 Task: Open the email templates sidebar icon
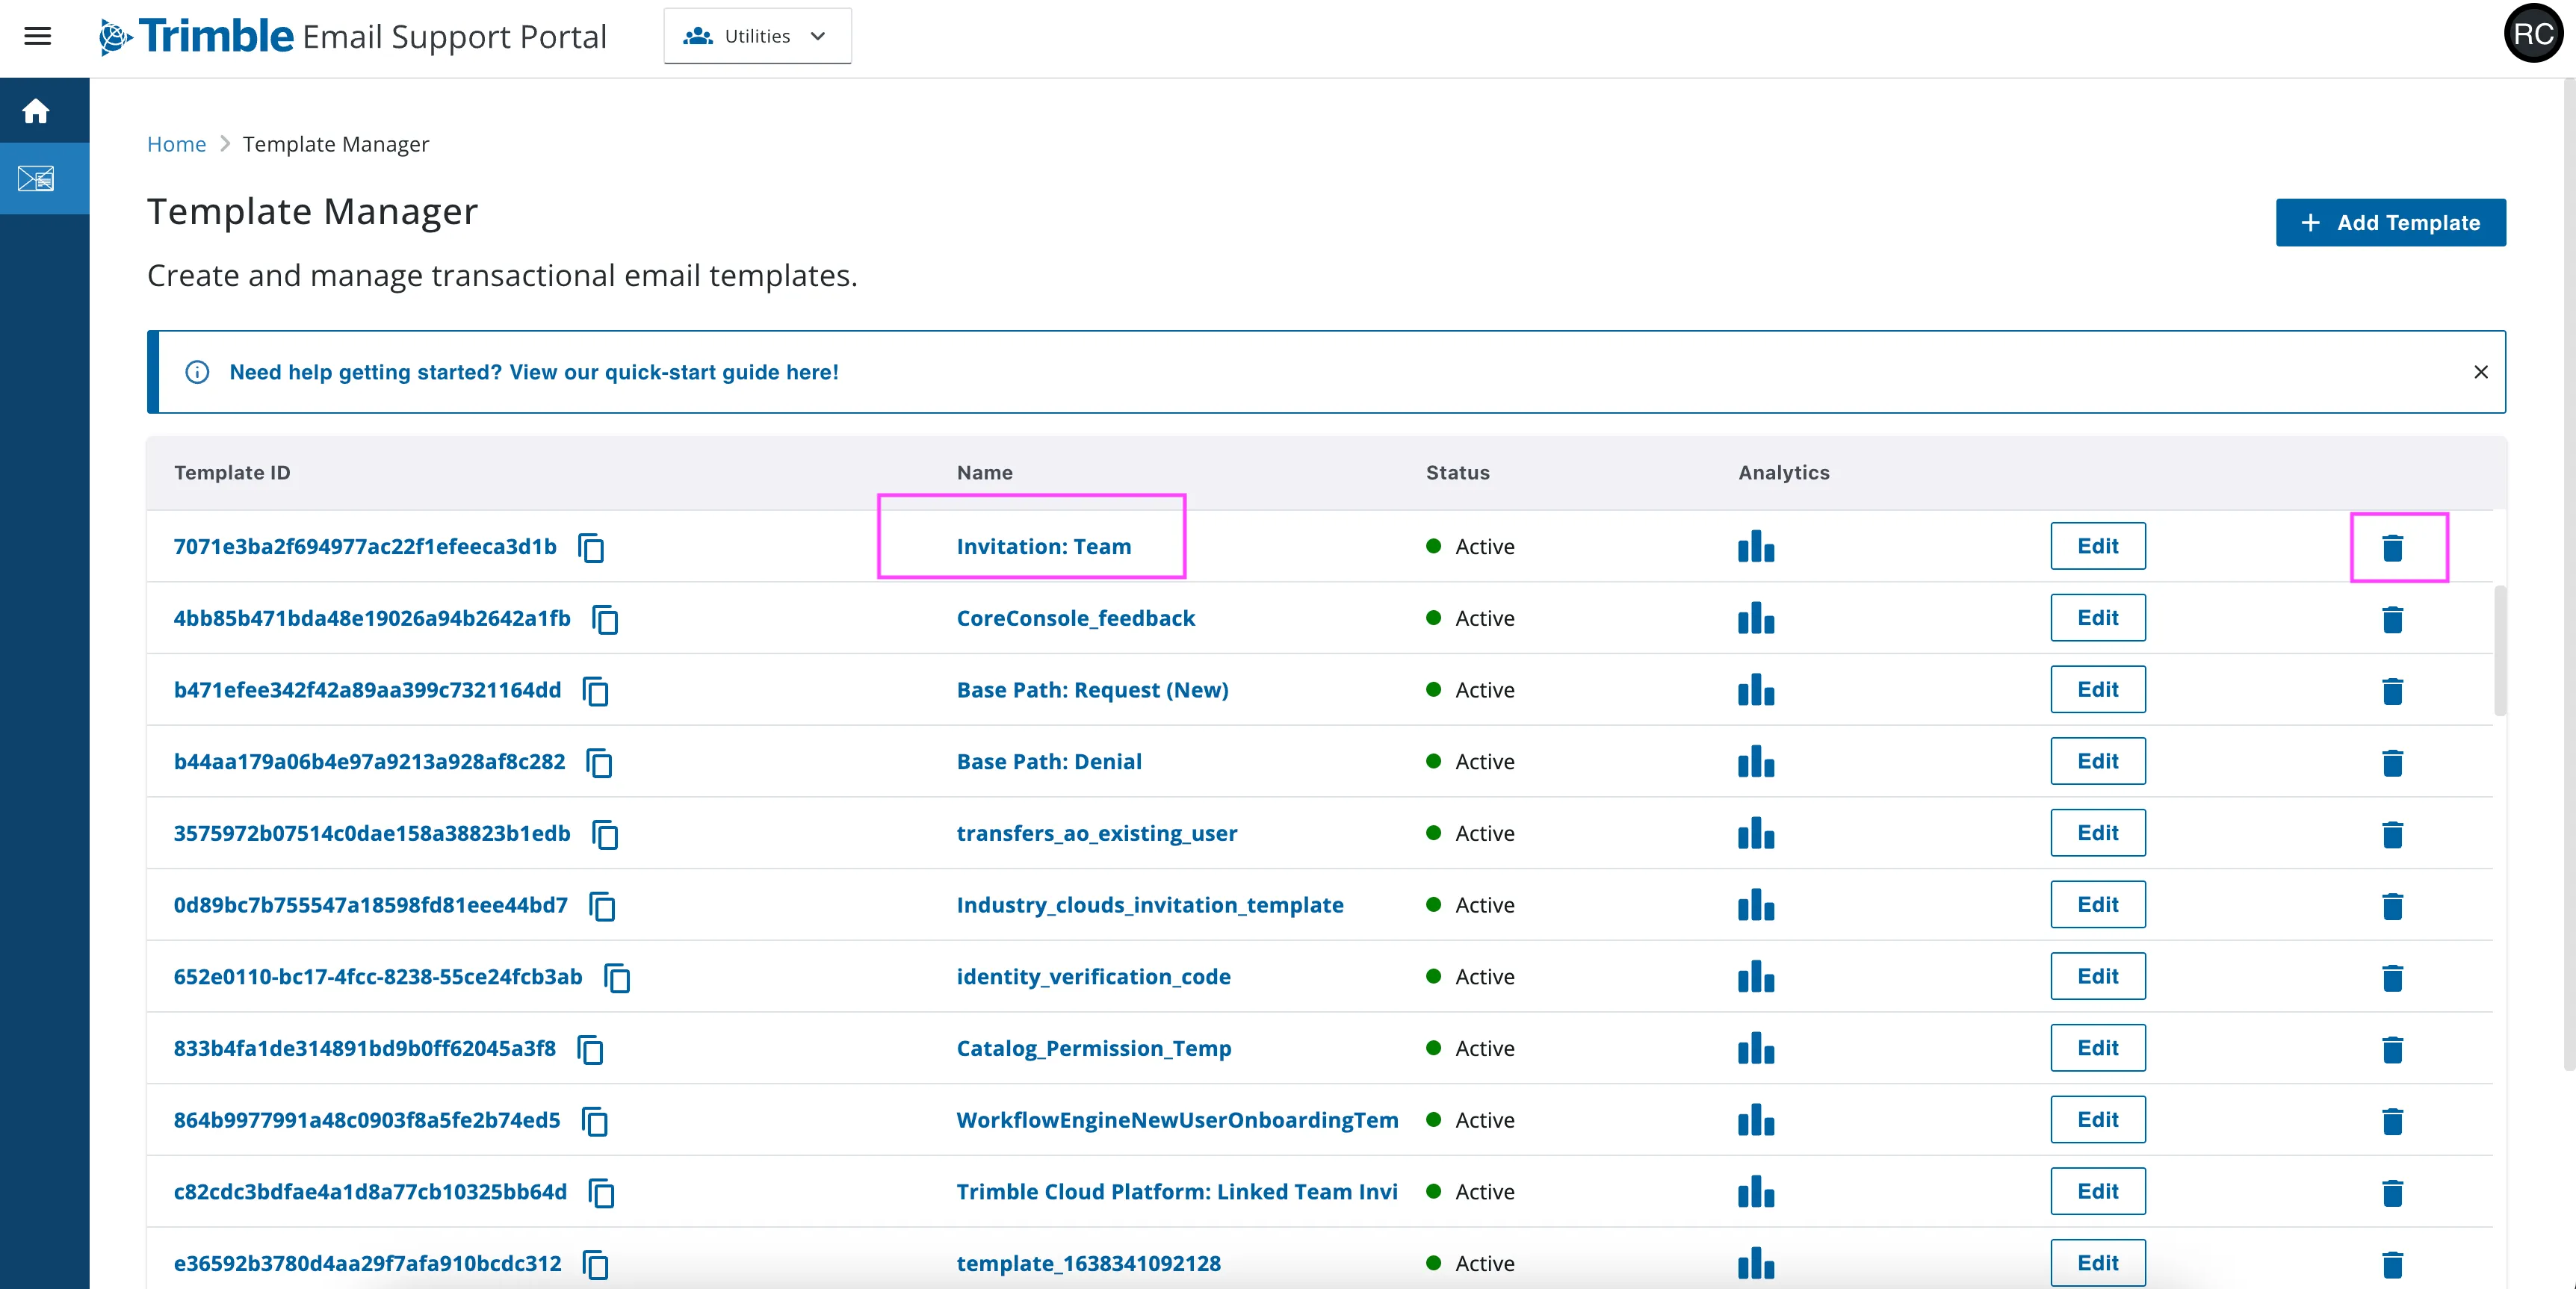tap(36, 179)
